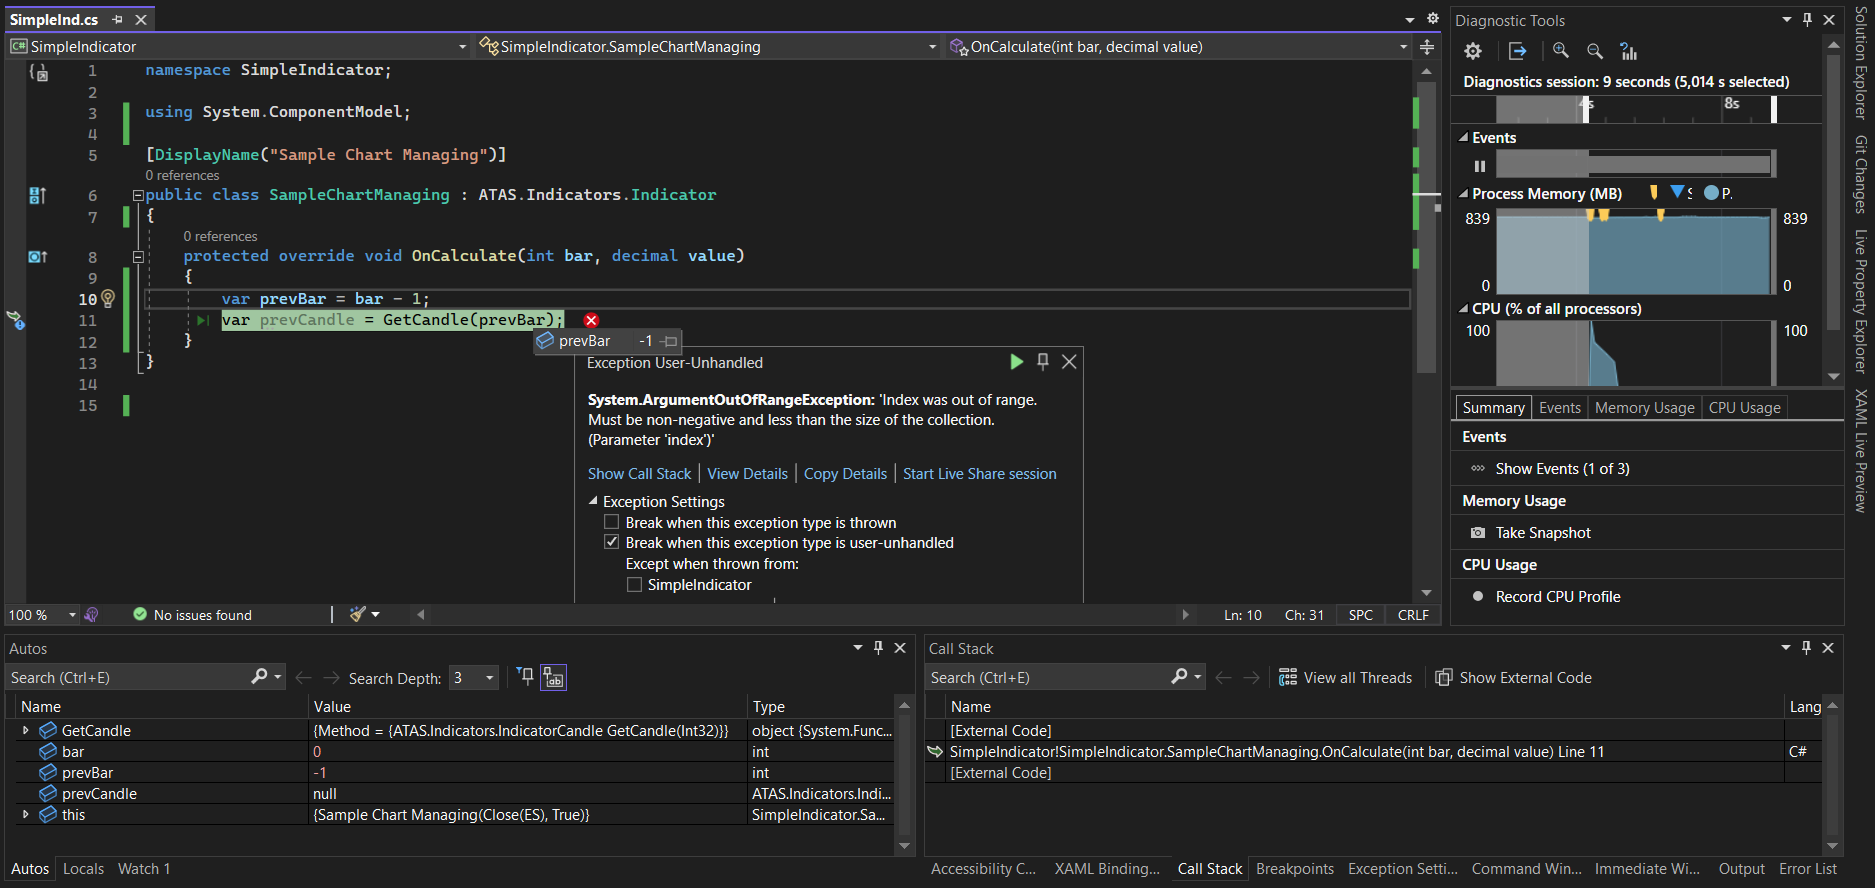Click the reset view chart icon
1875x888 pixels.
(x=1629, y=51)
